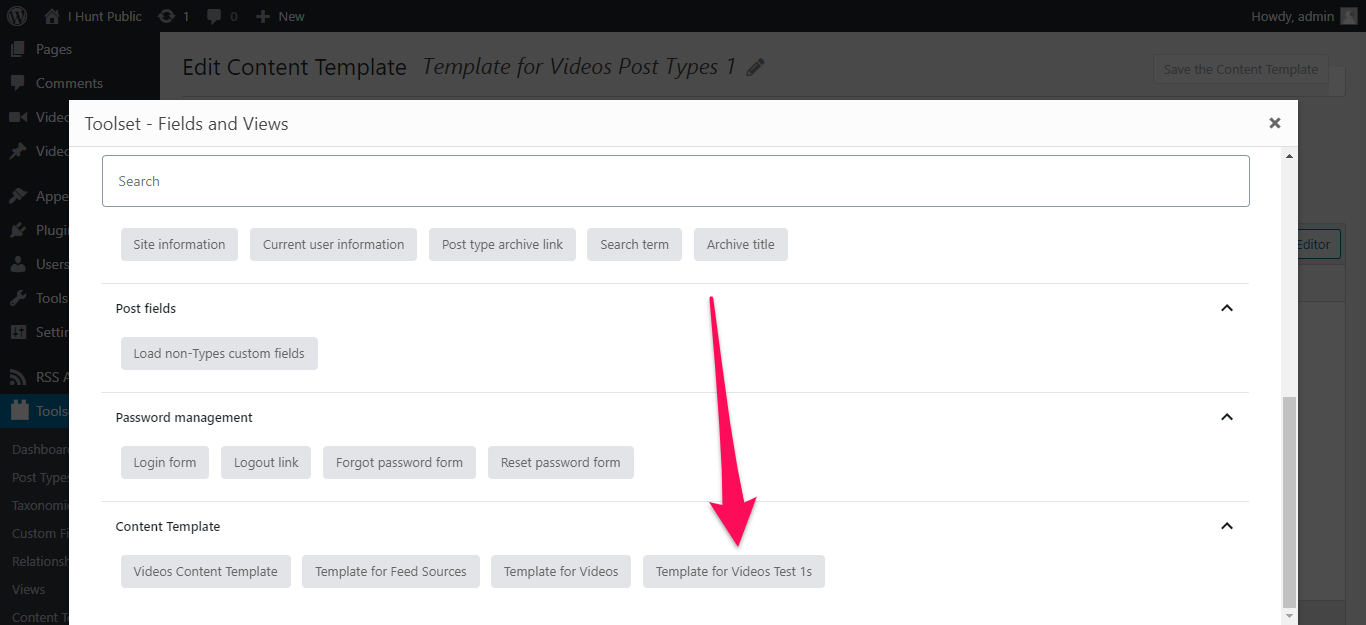Viewport: 1366px width, 625px height.
Task: Open the admin user avatar
Action: point(1349,16)
